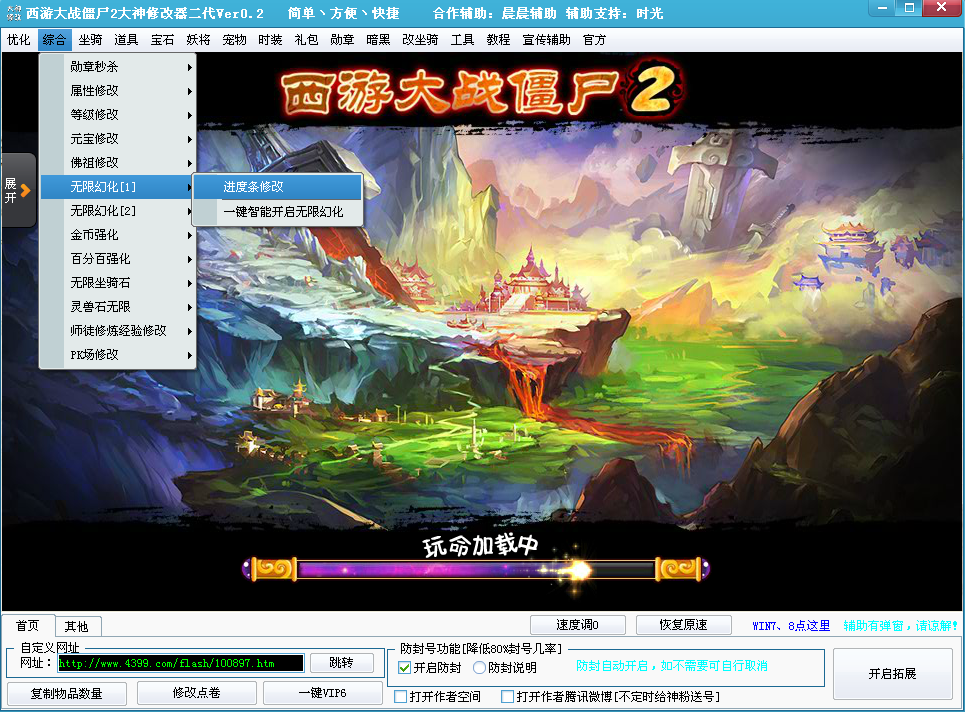The height and width of the screenshot is (712, 965).
Task: Open the 教程 menu
Action: [x=499, y=40]
